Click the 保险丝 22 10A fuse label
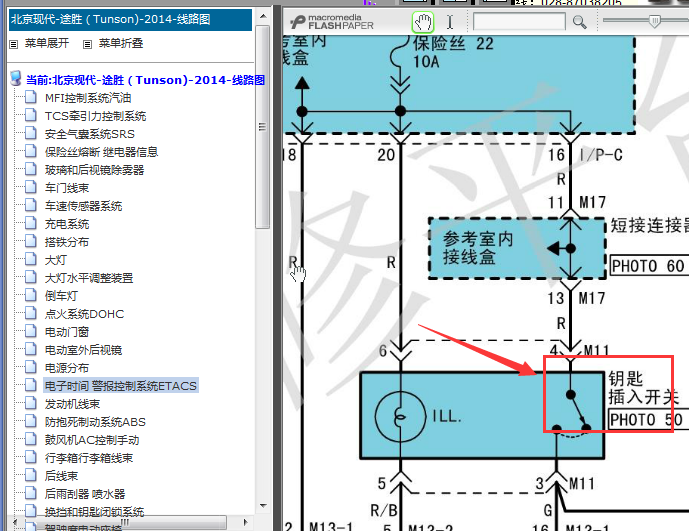This screenshot has width=689, height=531. [x=453, y=52]
